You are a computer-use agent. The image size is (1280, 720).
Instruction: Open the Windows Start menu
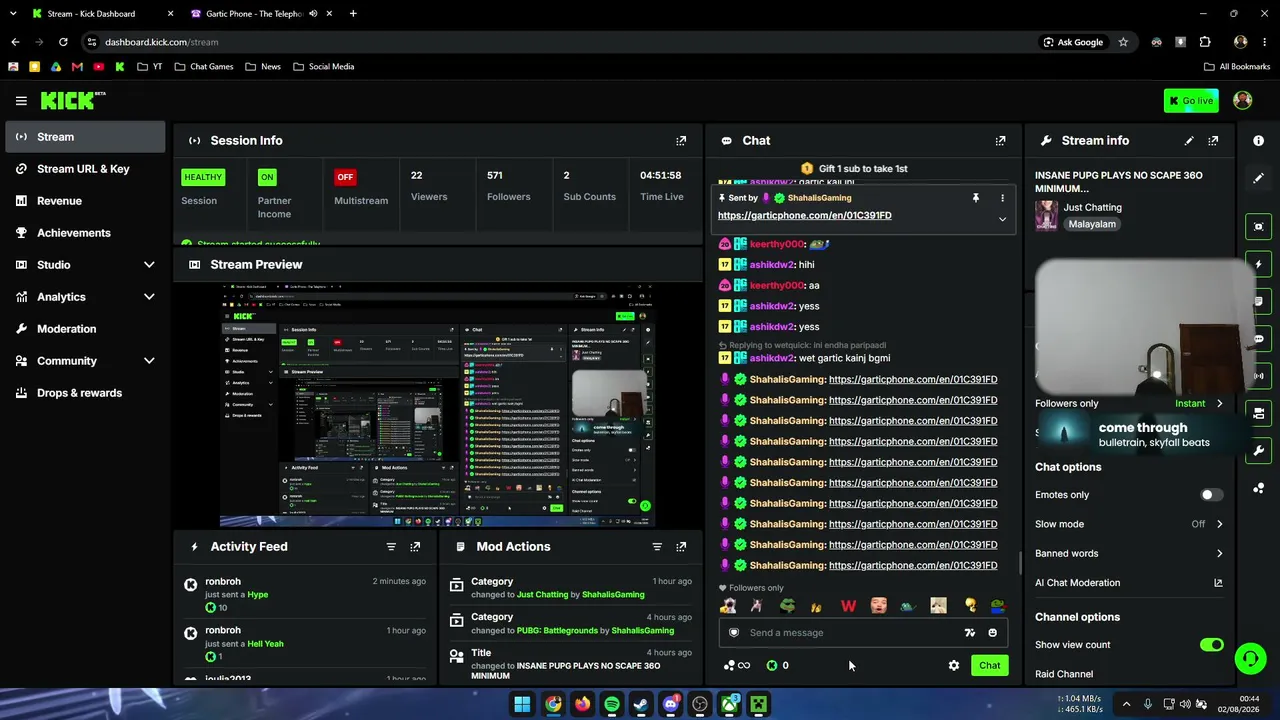pos(522,704)
